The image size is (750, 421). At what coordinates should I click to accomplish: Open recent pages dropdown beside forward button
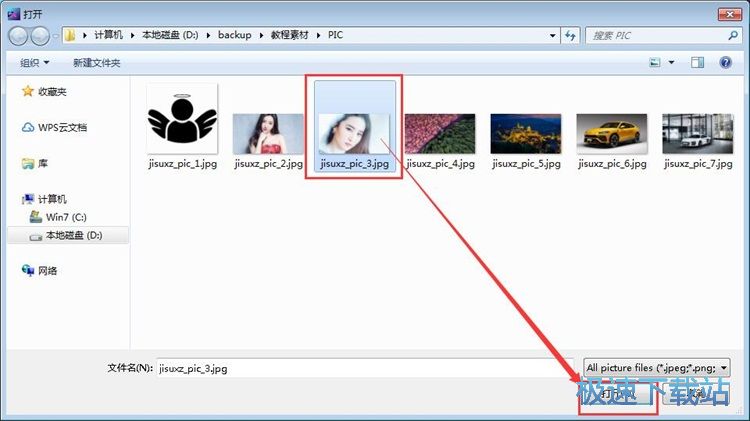tap(55, 36)
